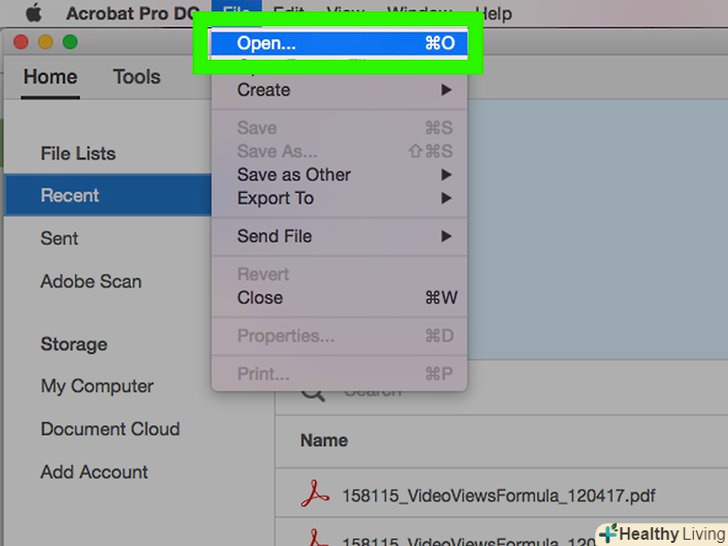This screenshot has width=728, height=546.
Task: Click the green zoom window button
Action: point(70,42)
